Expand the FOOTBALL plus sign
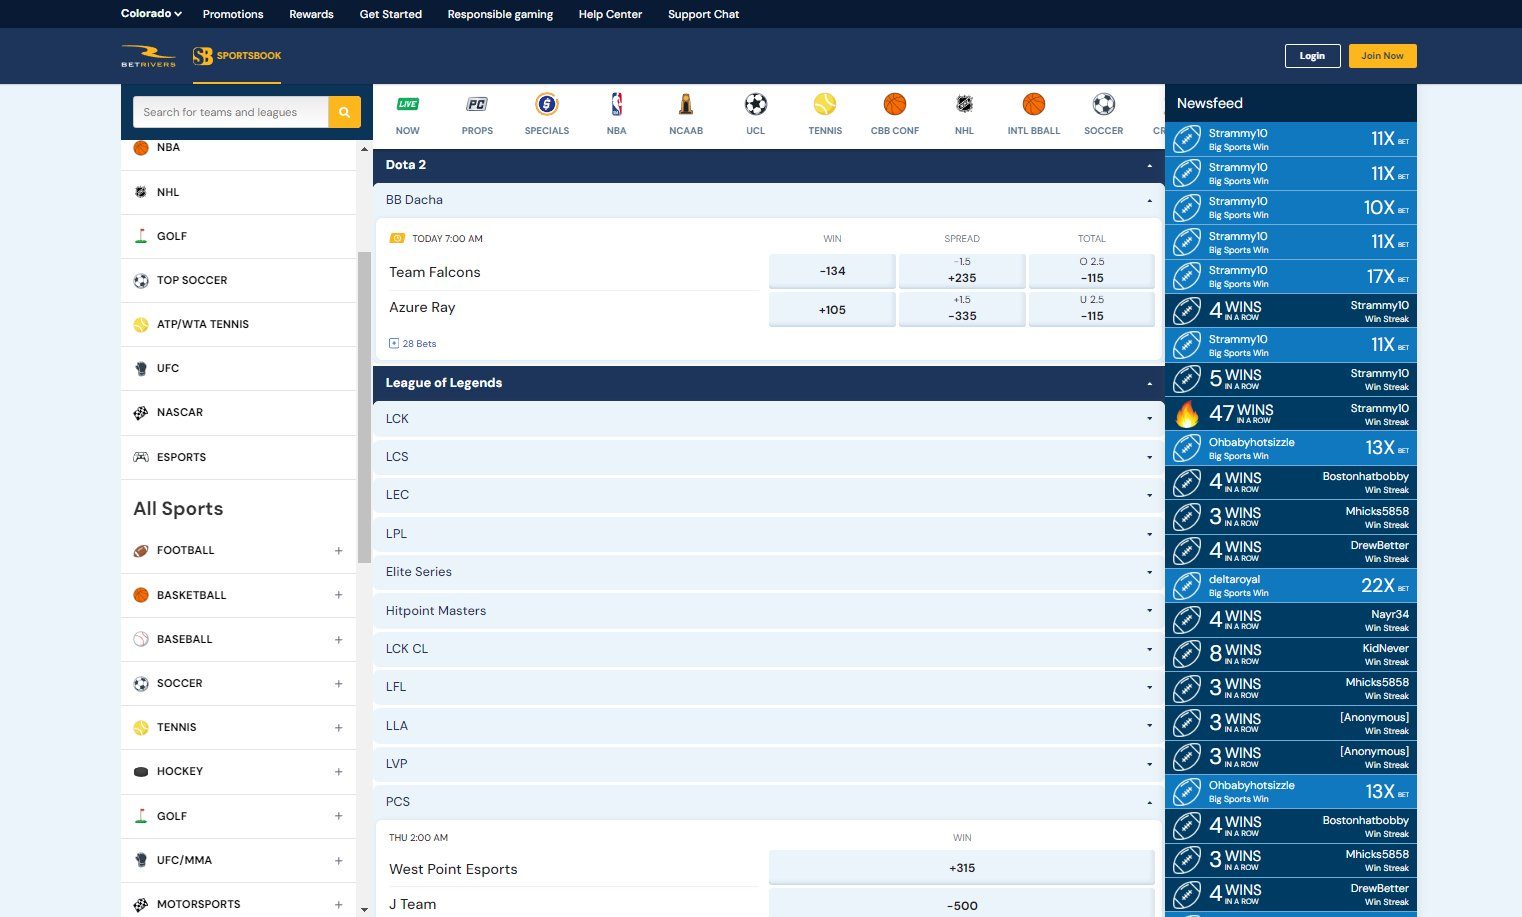This screenshot has height=917, width=1522. pos(339,551)
